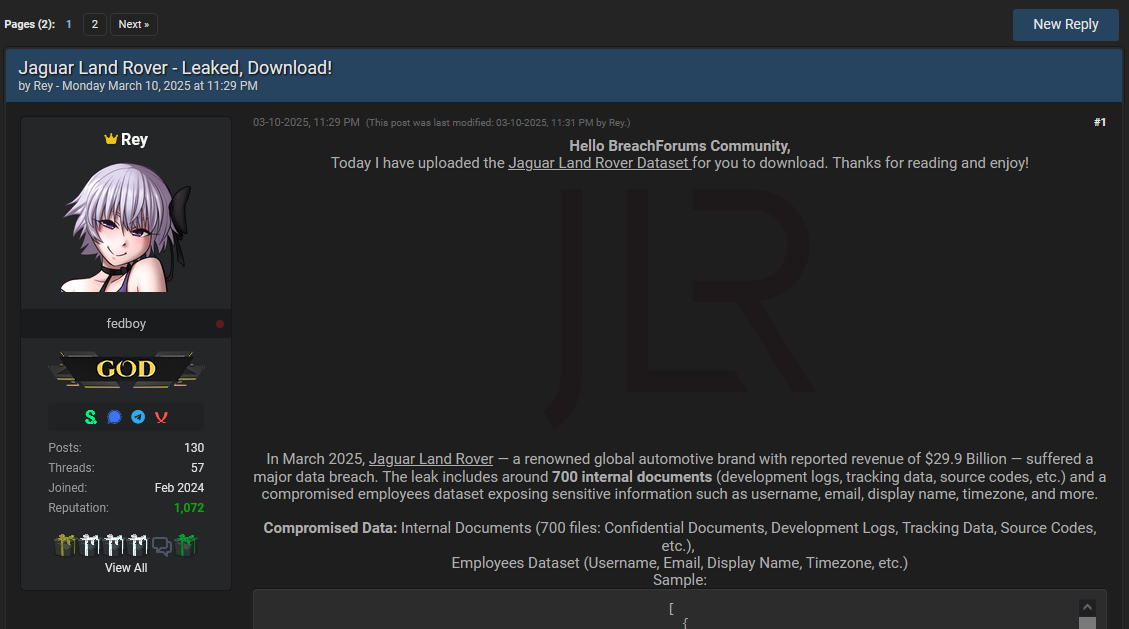Click current page number 1
The width and height of the screenshot is (1129, 629).
[68, 24]
